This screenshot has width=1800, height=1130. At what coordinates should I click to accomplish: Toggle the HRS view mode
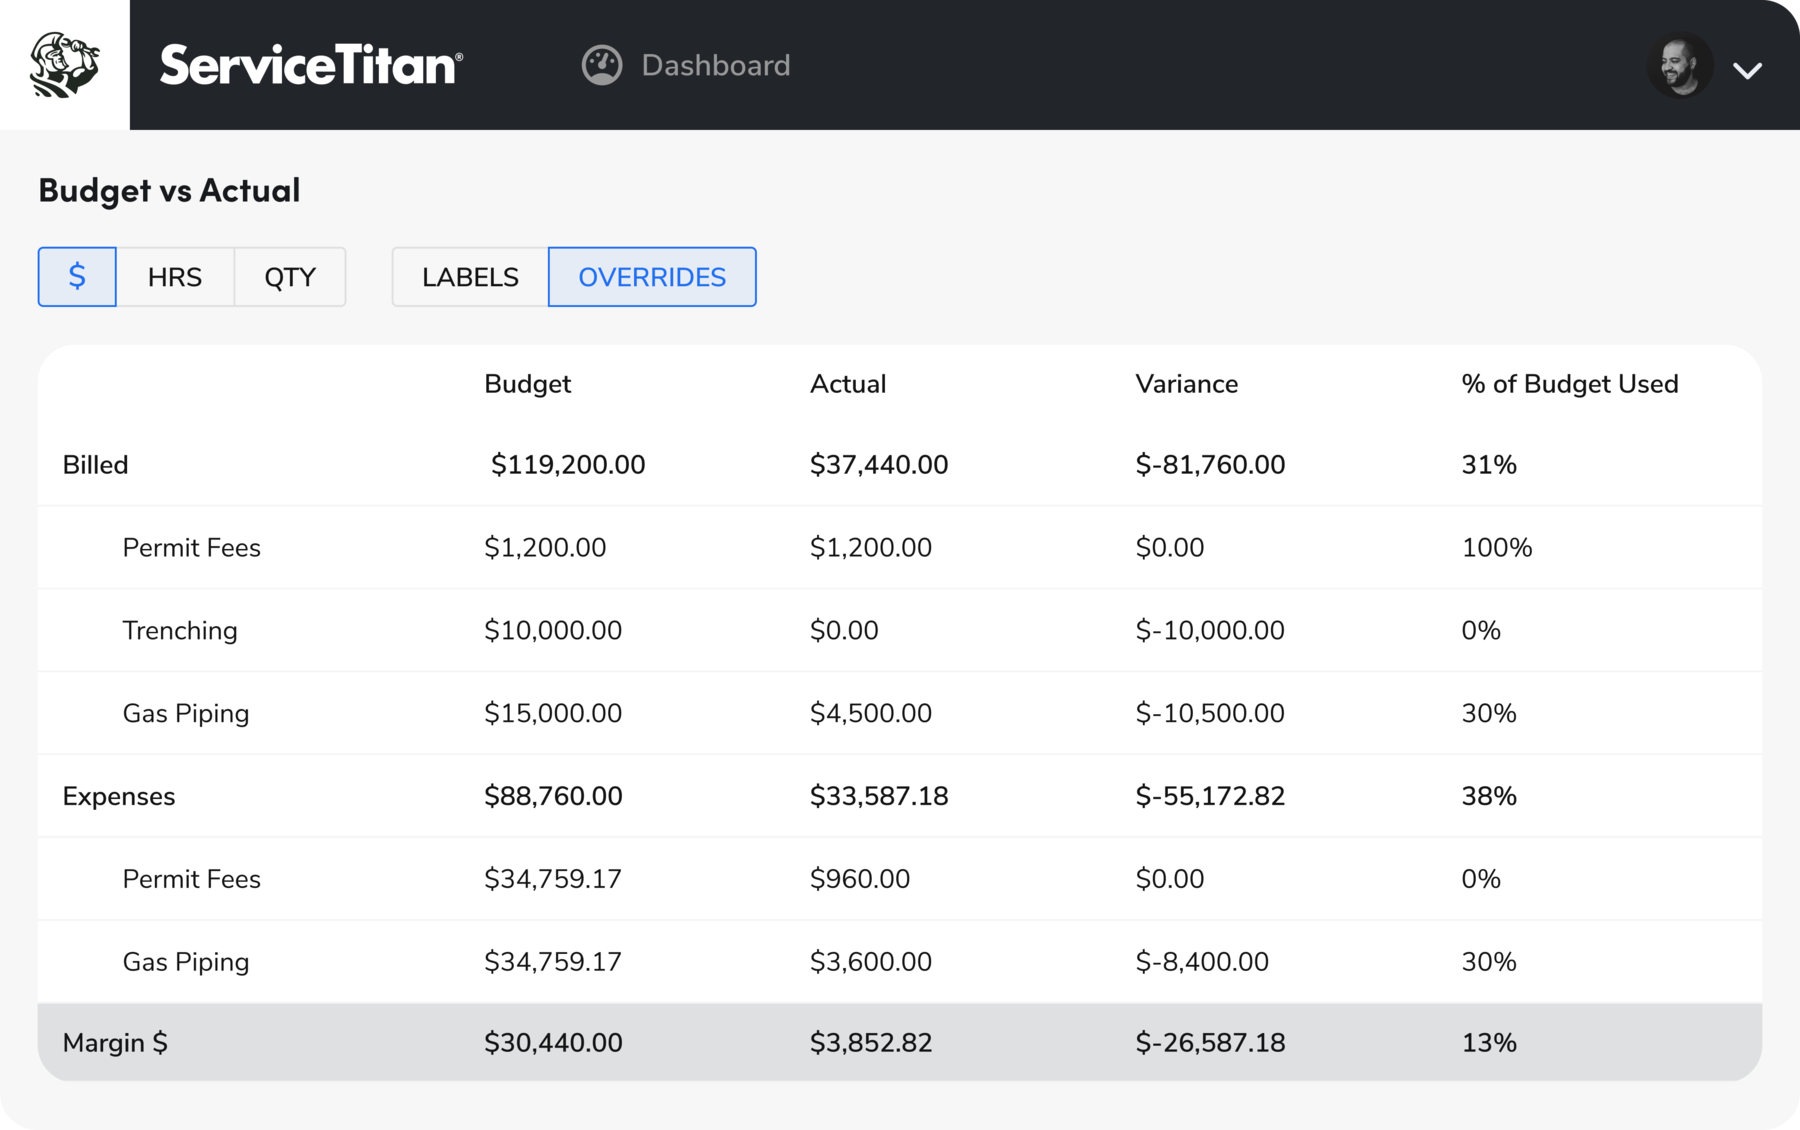point(176,277)
